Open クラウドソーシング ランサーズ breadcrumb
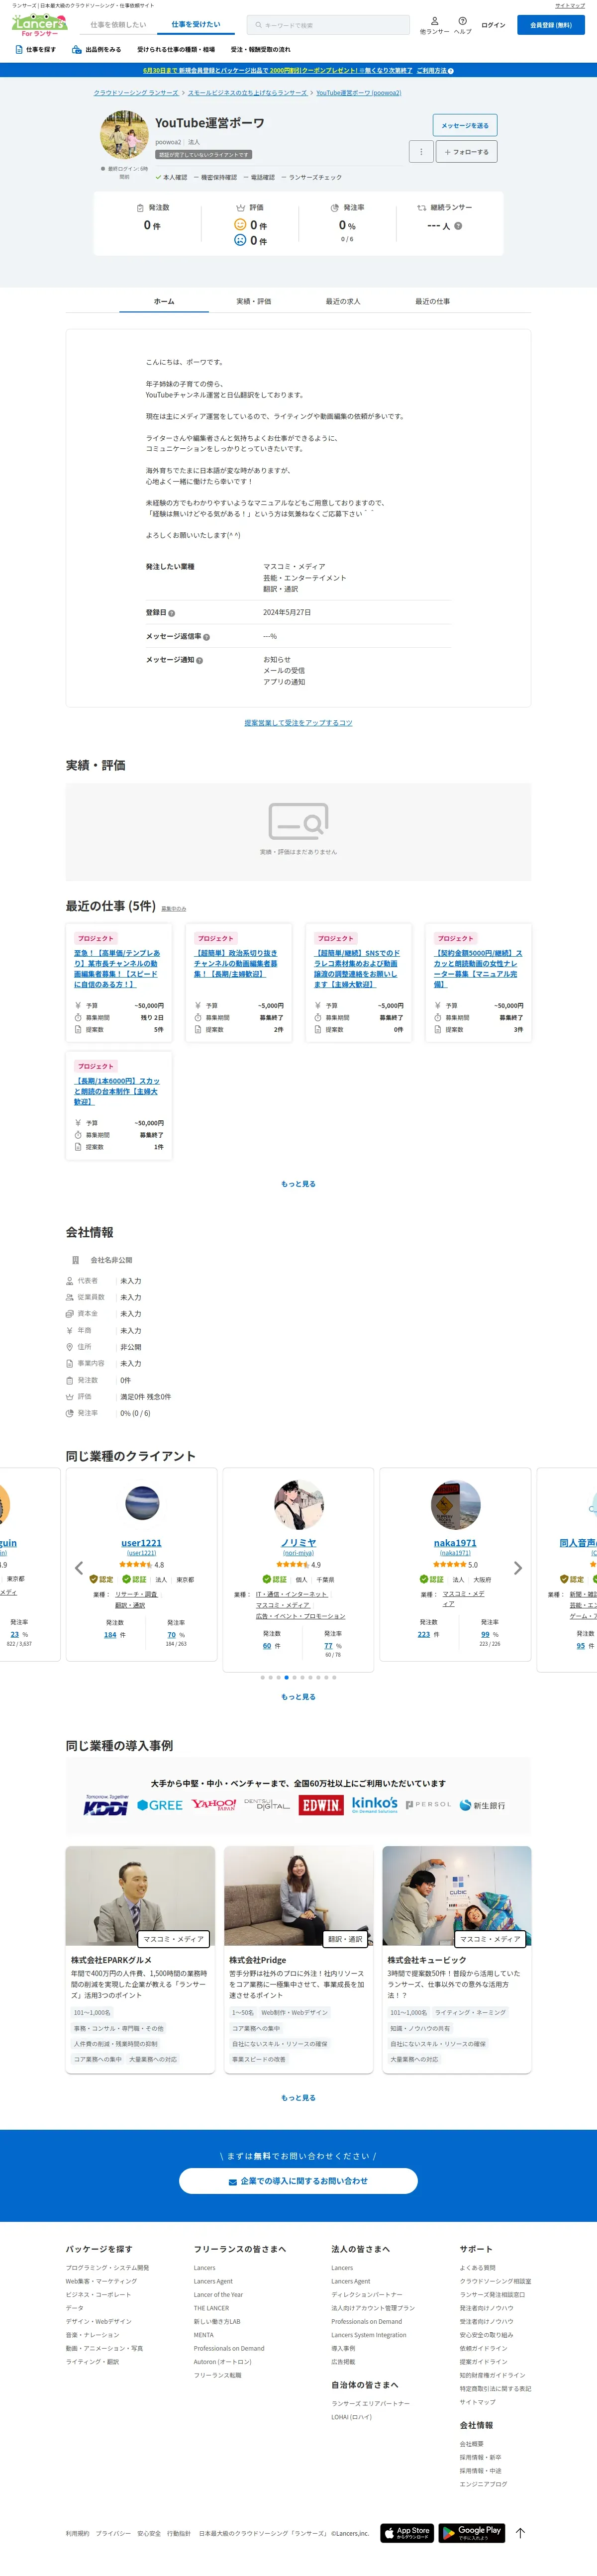 (136, 93)
